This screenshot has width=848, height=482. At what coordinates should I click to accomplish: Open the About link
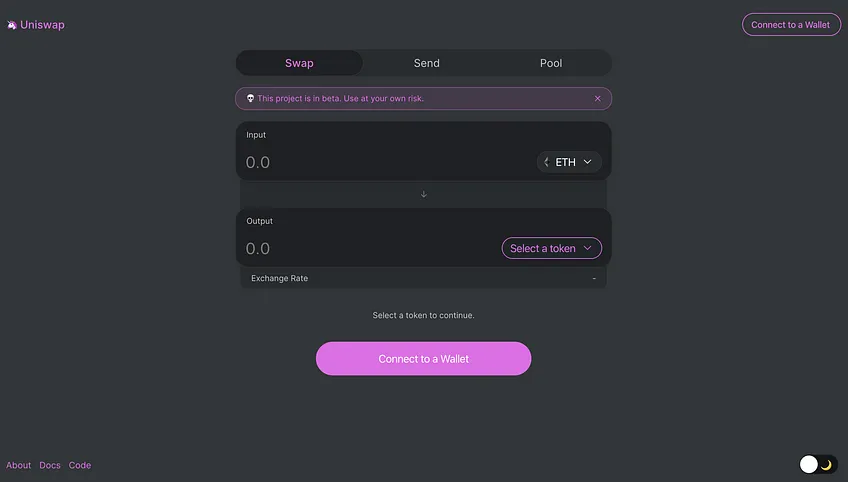[x=18, y=465]
